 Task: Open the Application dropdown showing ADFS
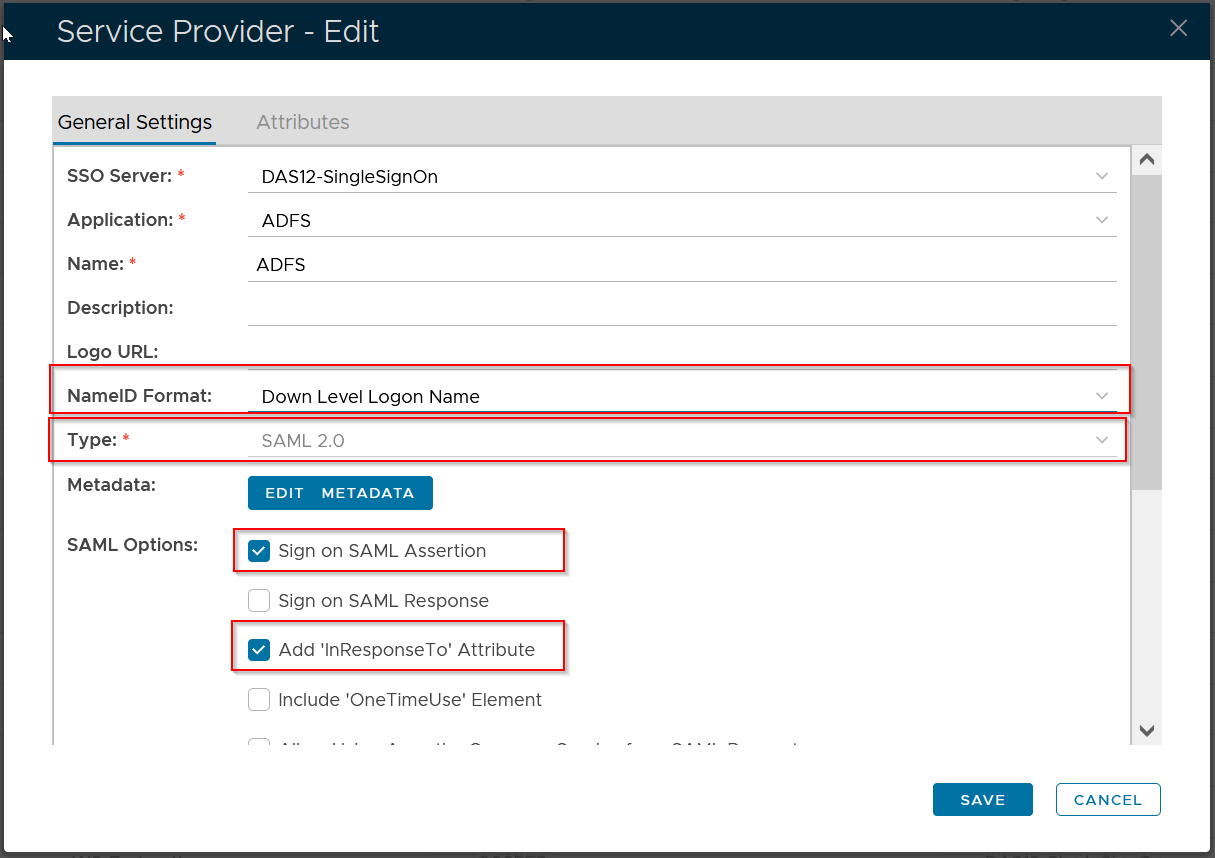[x=1101, y=220]
